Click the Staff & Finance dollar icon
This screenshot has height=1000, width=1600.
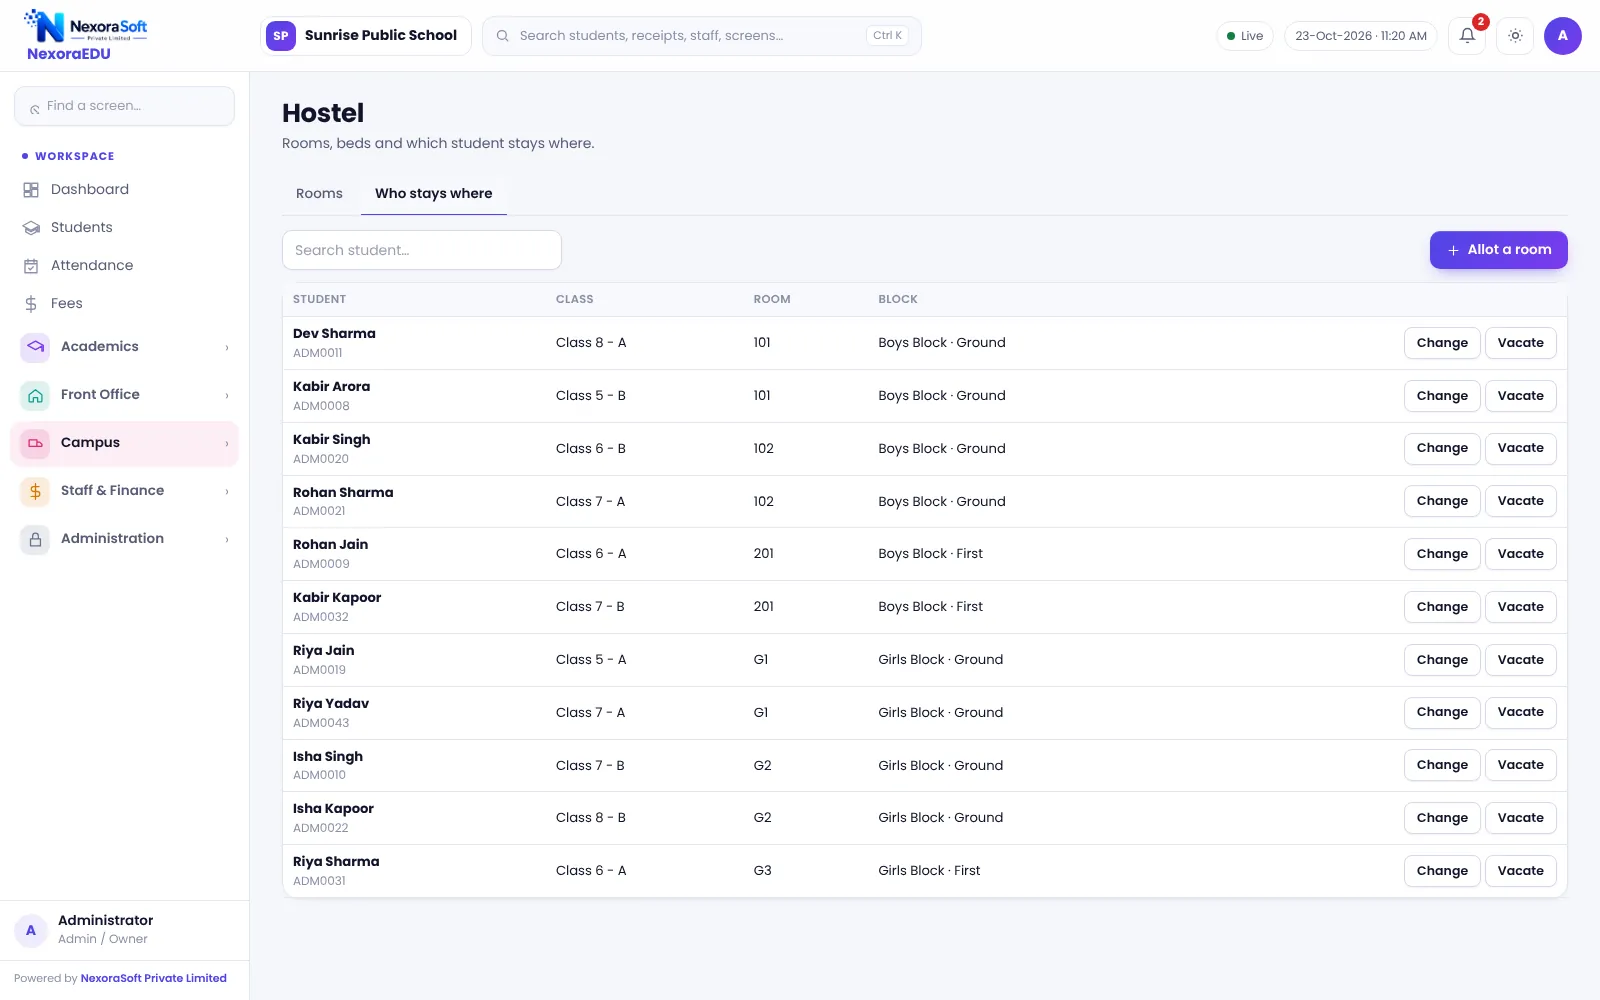click(35, 491)
